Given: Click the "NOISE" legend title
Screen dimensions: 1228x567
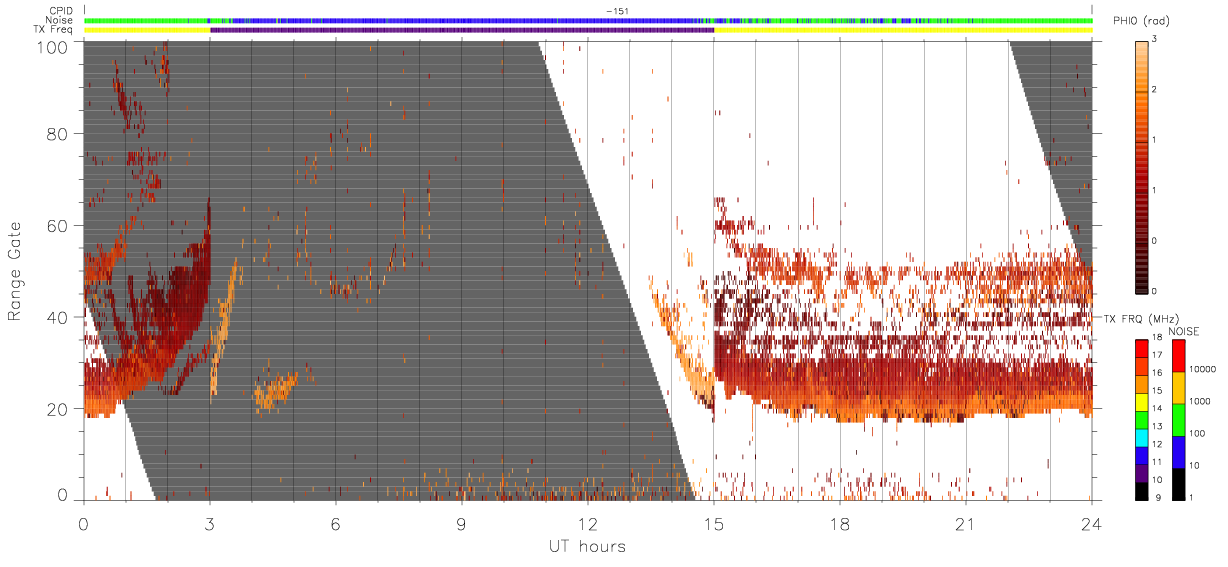Looking at the screenshot, I should tap(1186, 330).
